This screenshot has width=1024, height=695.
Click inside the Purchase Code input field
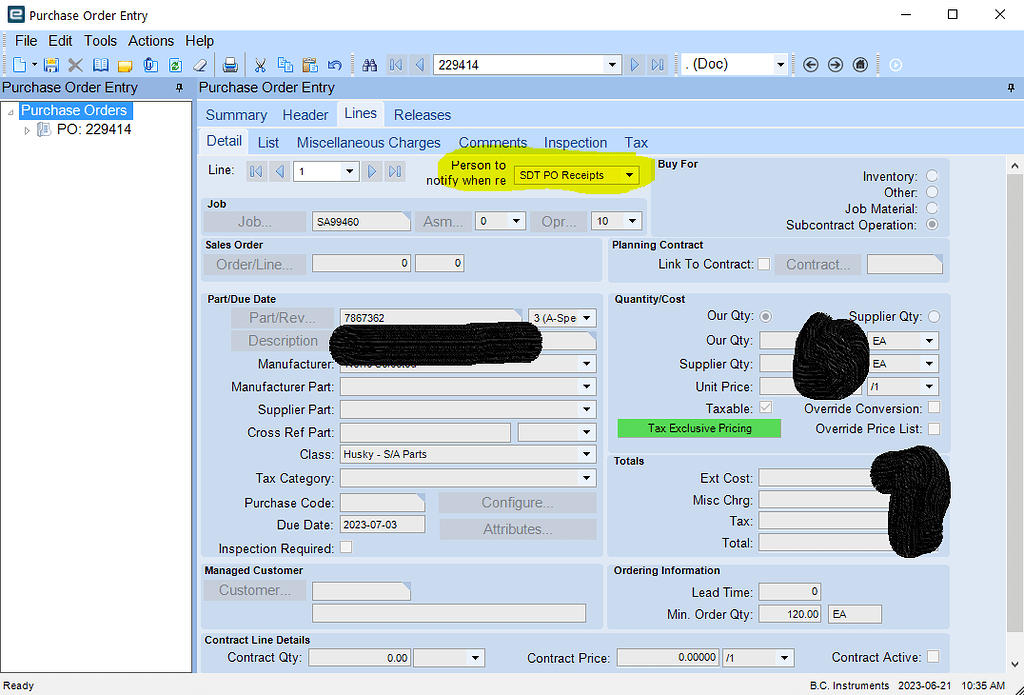(380, 501)
